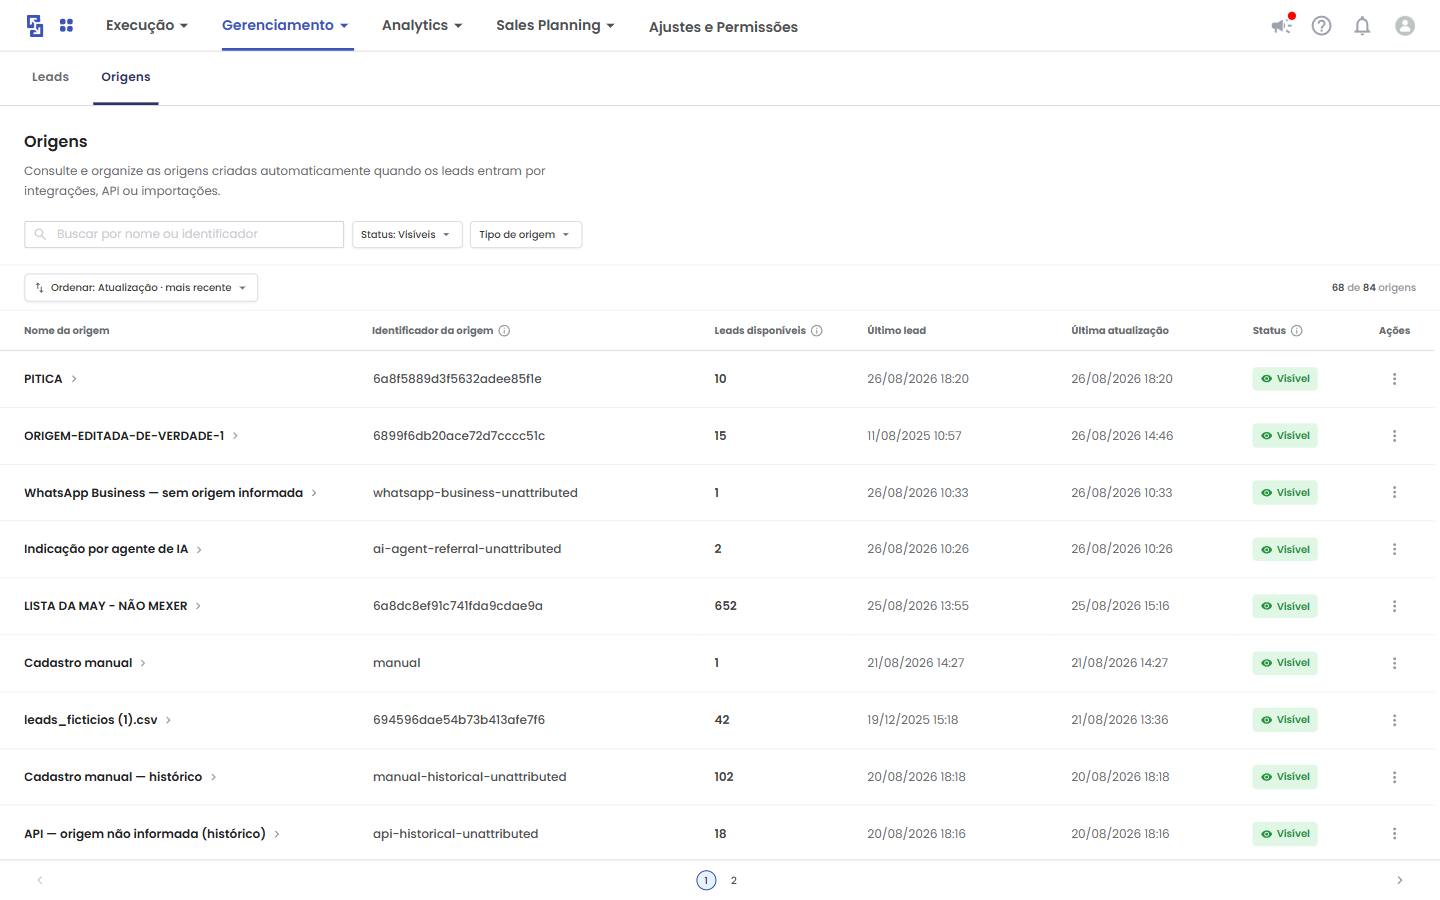
Task: Click Última atualização column header
Action: click(x=1120, y=331)
